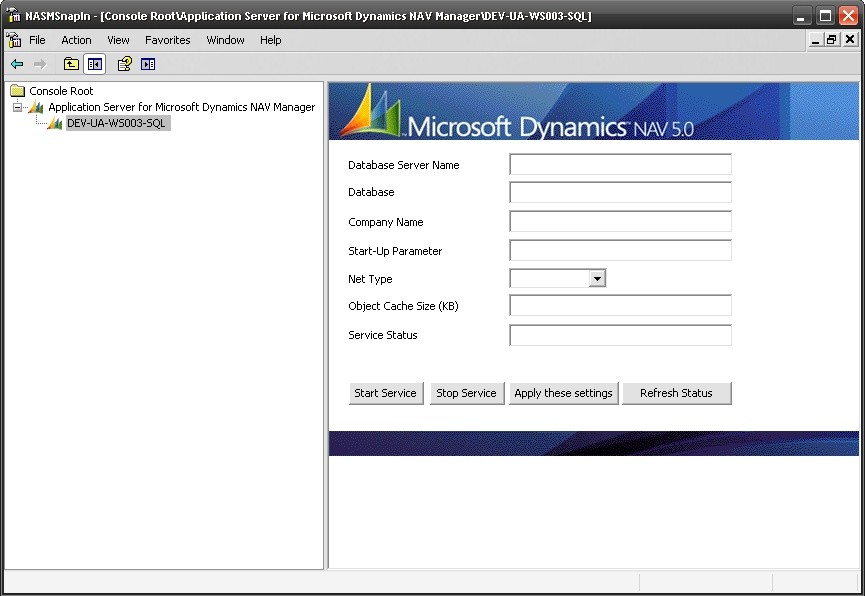This screenshot has height=596, width=865.
Task: Toggle Show/Hide Action Pane icon
Action: click(148, 64)
